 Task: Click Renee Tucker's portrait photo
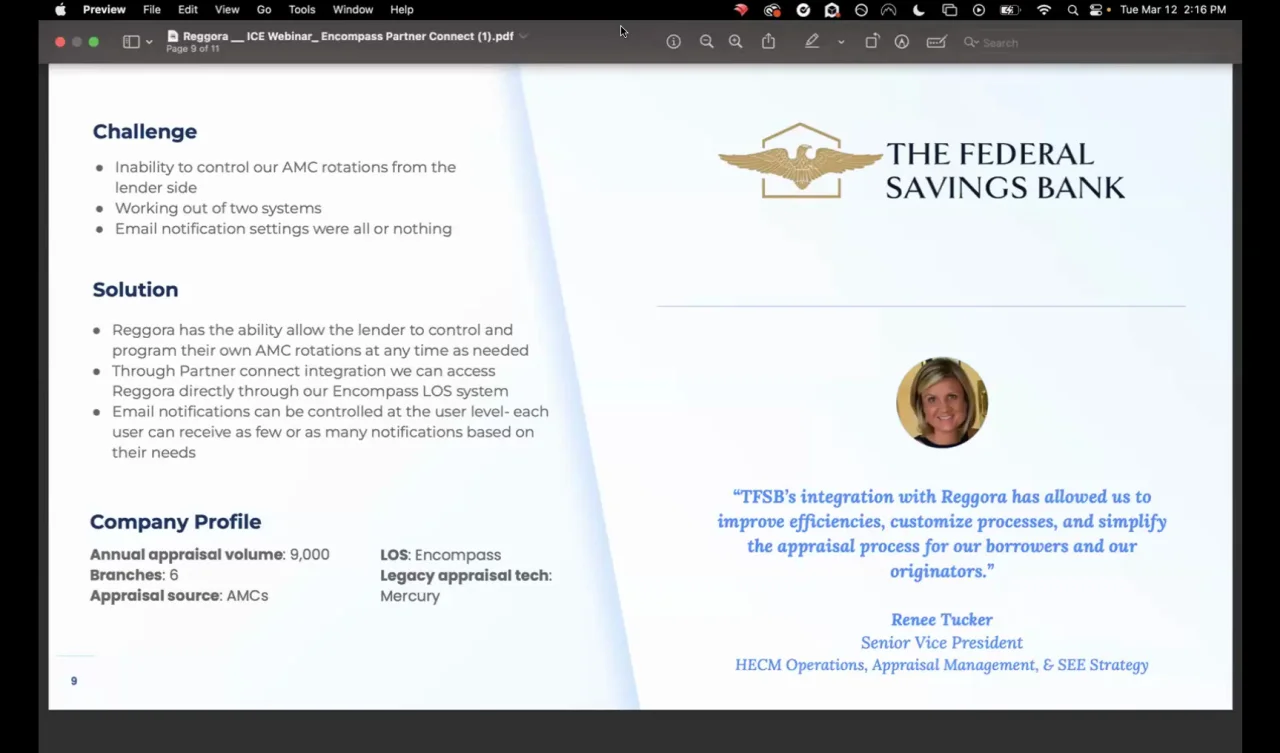pyautogui.click(x=942, y=402)
